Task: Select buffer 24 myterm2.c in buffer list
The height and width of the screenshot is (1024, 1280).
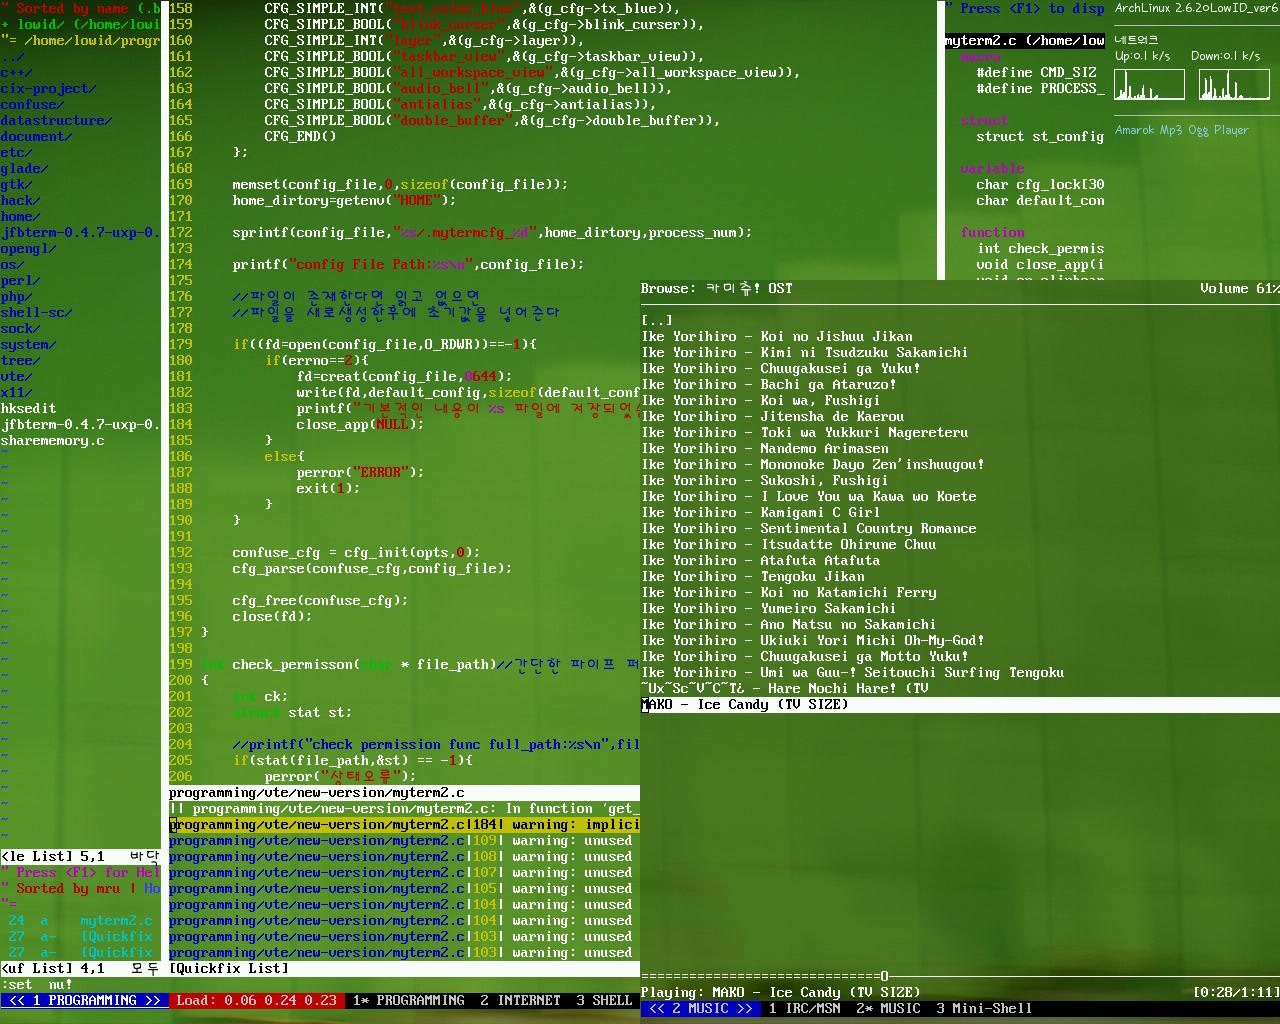Action: click(80, 920)
